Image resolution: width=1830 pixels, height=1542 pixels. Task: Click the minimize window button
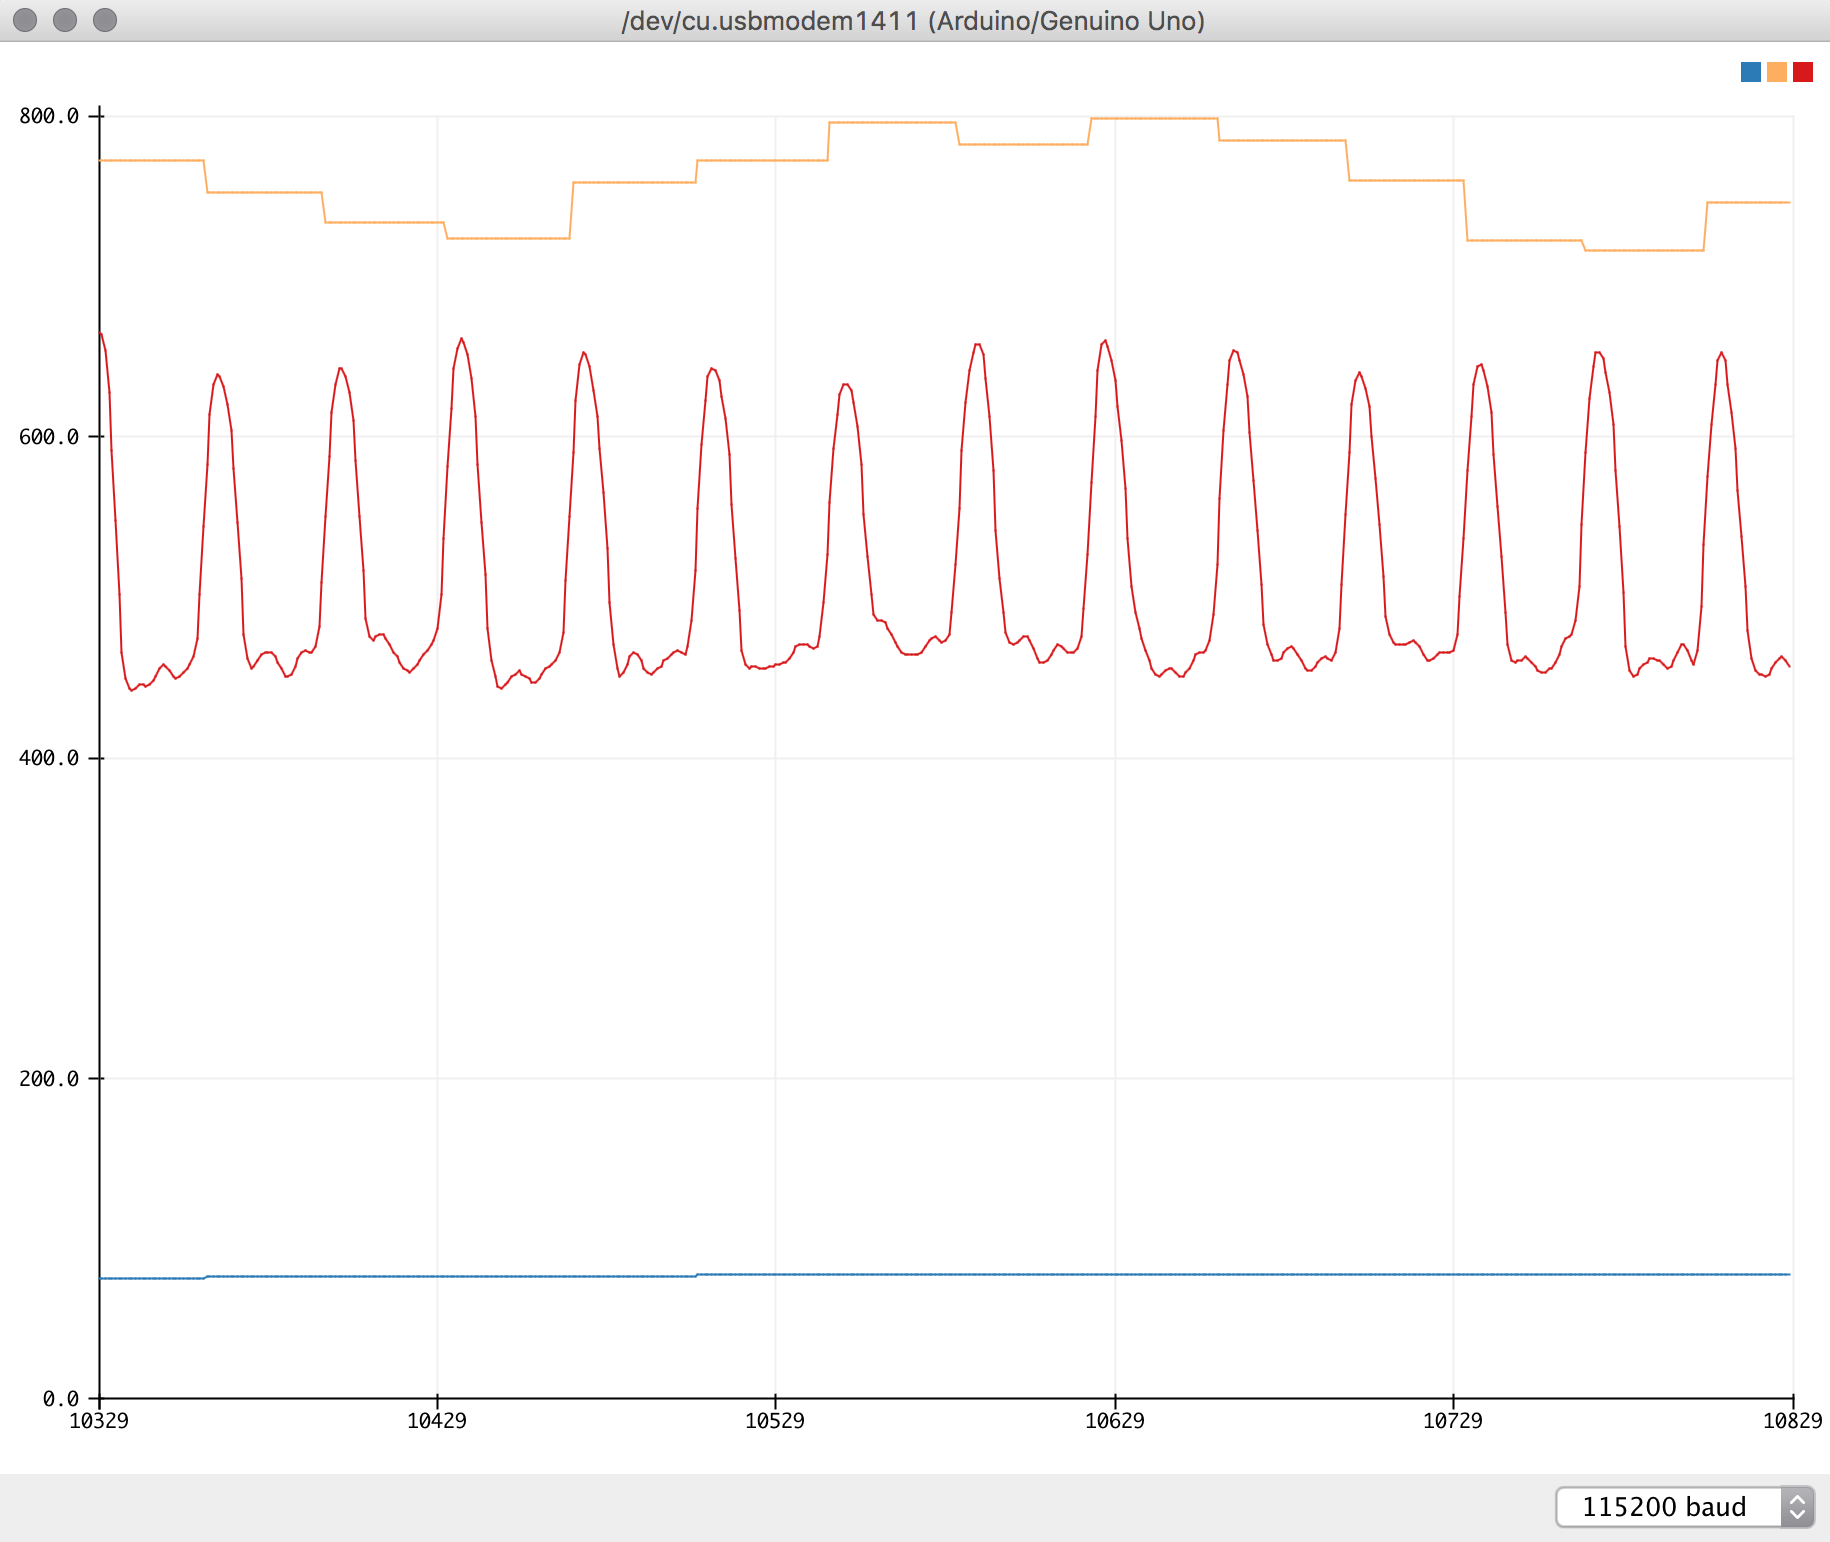(65, 20)
